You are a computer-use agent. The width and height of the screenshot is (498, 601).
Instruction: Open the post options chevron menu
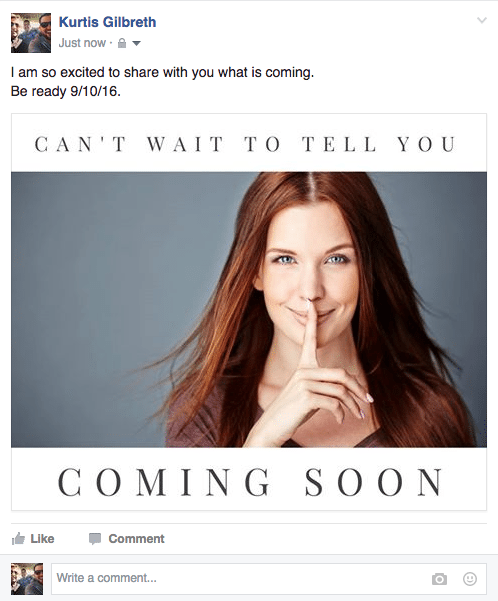[482, 20]
